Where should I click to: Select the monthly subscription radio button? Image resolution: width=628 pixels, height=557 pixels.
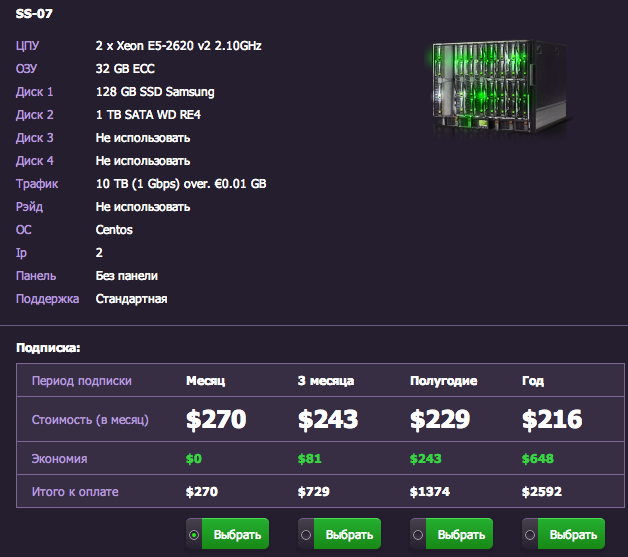(x=193, y=534)
